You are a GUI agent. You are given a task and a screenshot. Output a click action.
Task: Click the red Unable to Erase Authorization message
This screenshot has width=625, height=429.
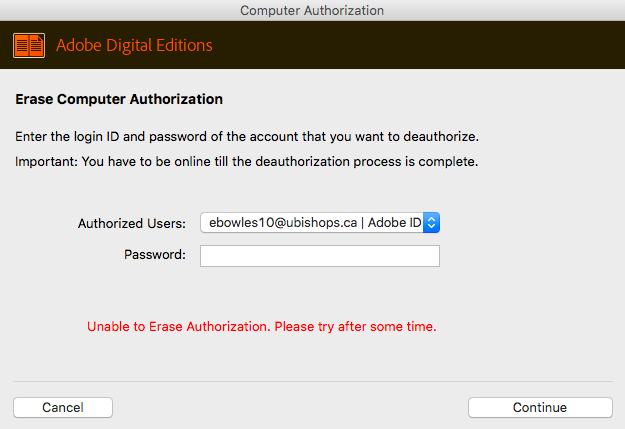point(261,327)
